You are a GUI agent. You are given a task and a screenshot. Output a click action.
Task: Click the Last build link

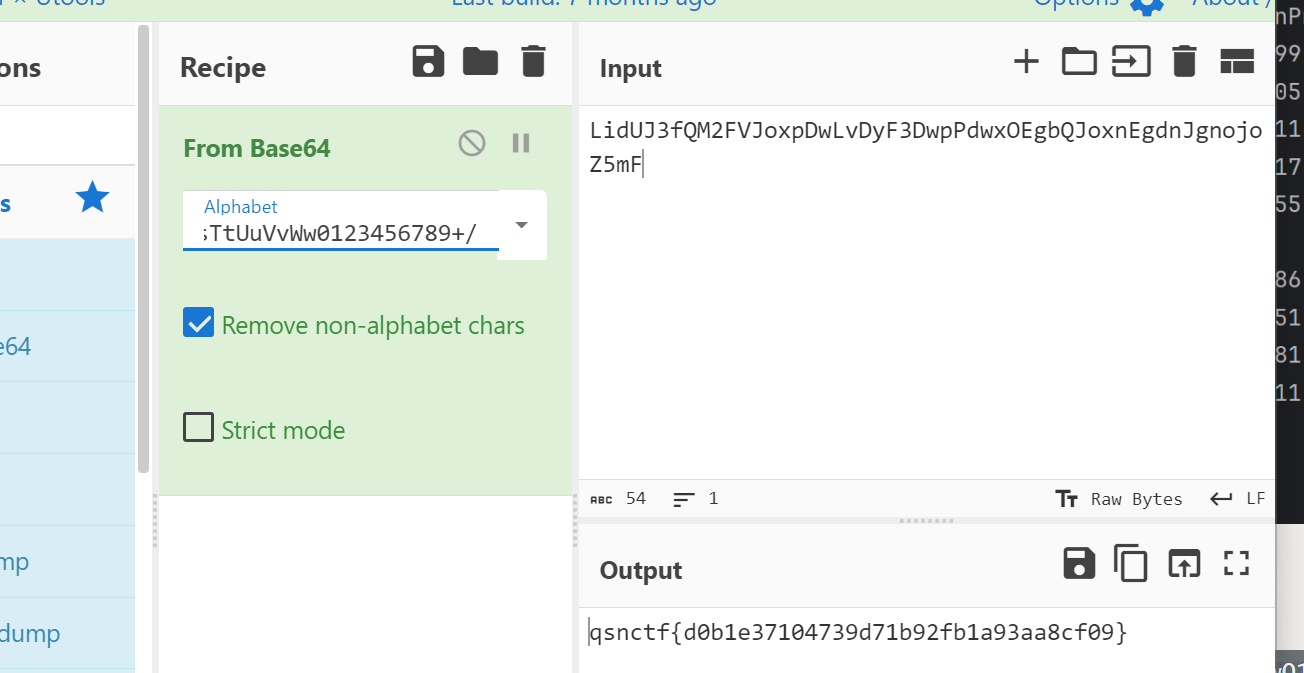click(584, 4)
